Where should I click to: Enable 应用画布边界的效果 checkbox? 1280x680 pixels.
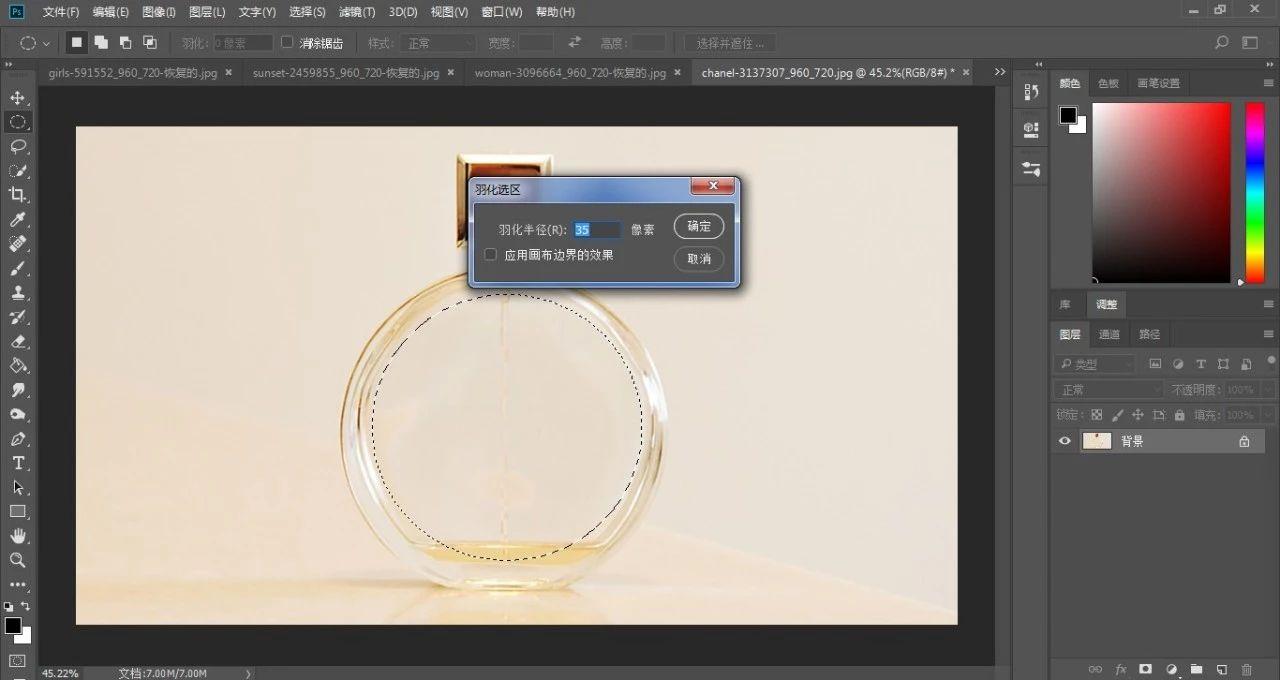pyautogui.click(x=490, y=255)
